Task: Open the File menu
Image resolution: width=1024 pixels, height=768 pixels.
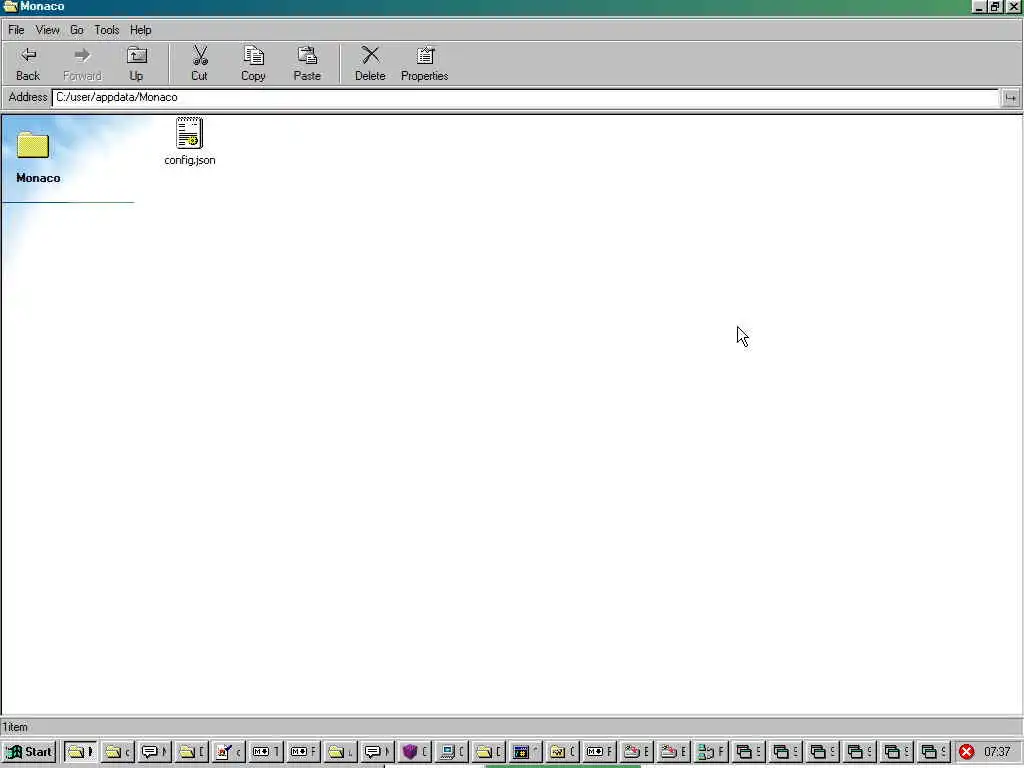Action: pyautogui.click(x=16, y=30)
